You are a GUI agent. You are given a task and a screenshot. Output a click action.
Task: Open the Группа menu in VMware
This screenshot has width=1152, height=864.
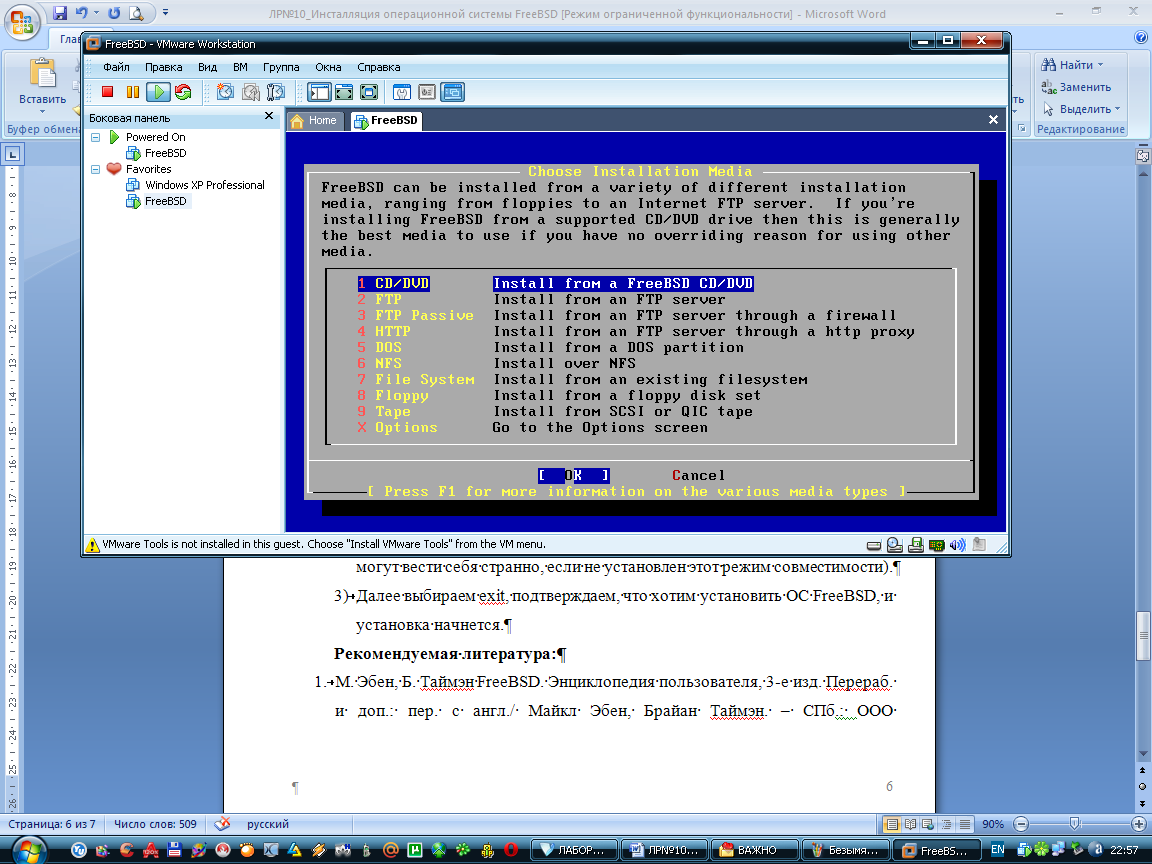pos(281,67)
